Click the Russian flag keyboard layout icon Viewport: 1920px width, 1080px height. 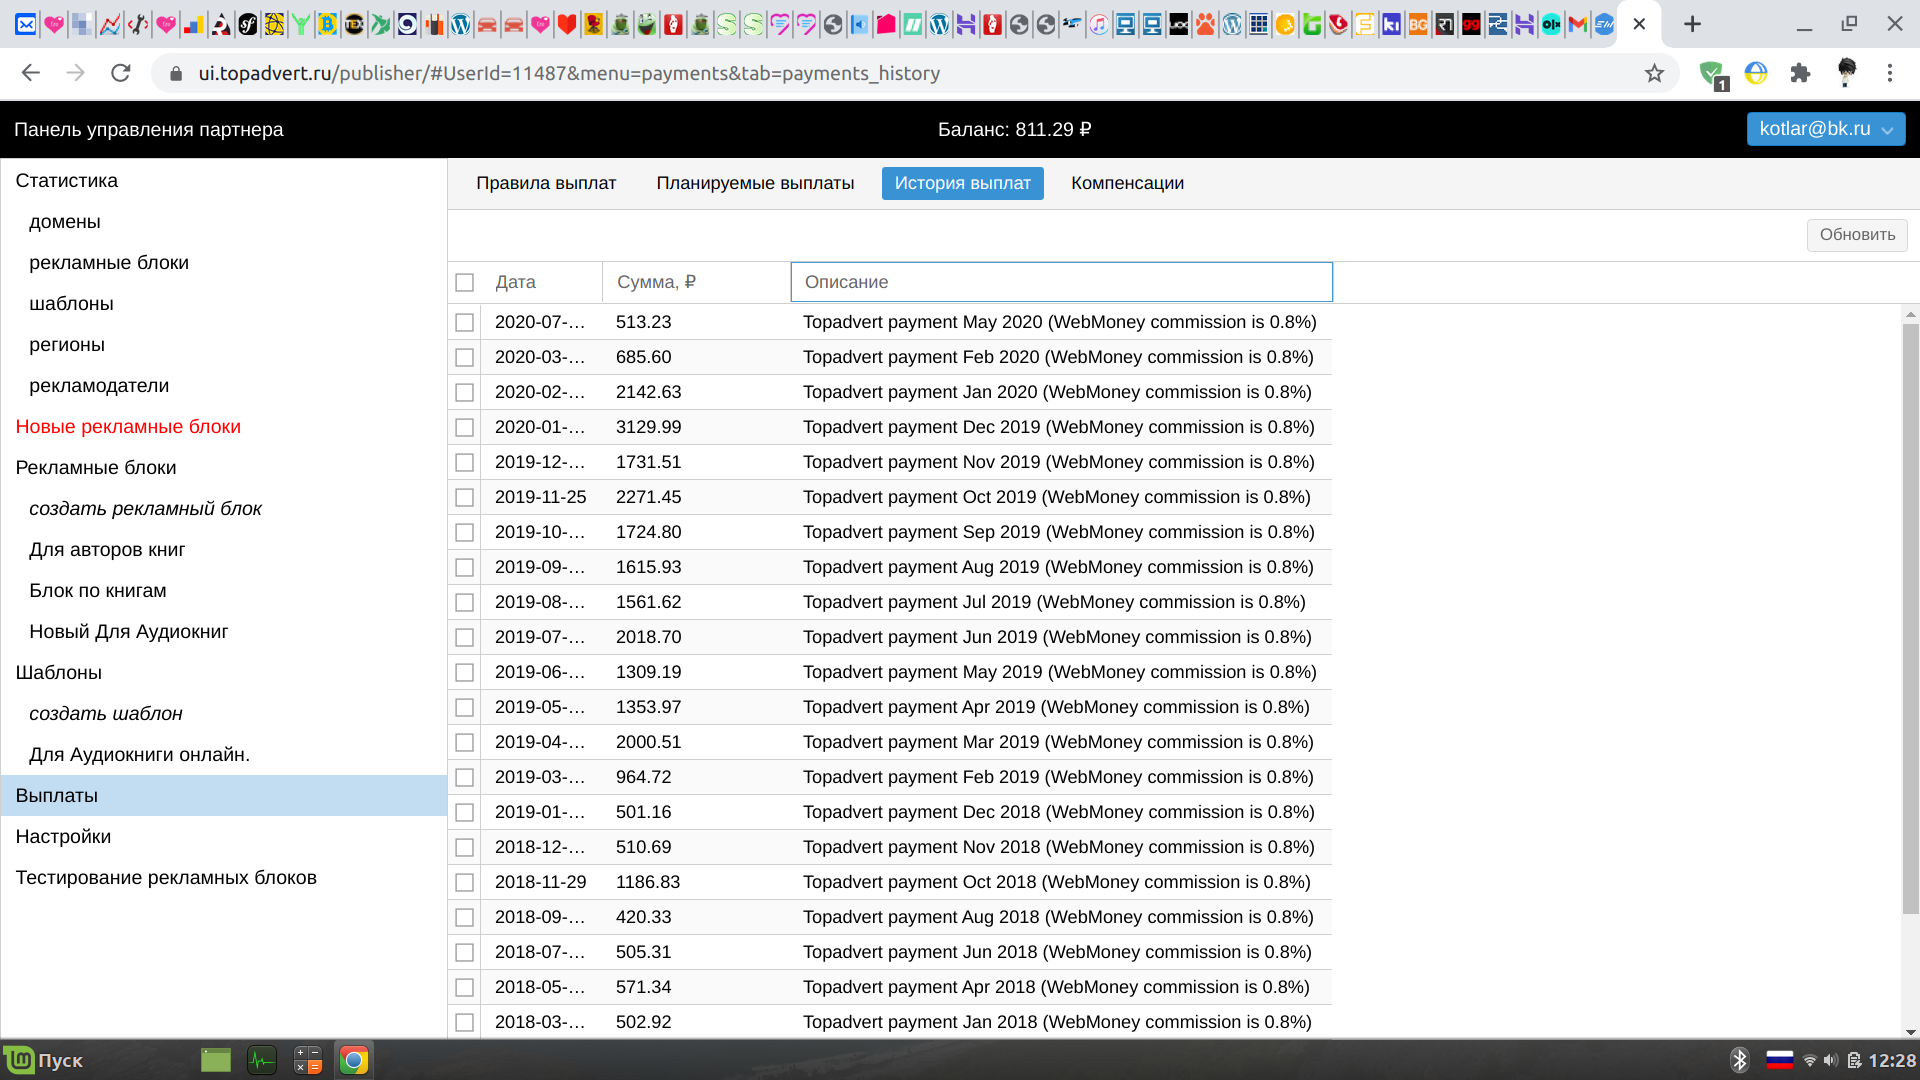(x=1779, y=1060)
